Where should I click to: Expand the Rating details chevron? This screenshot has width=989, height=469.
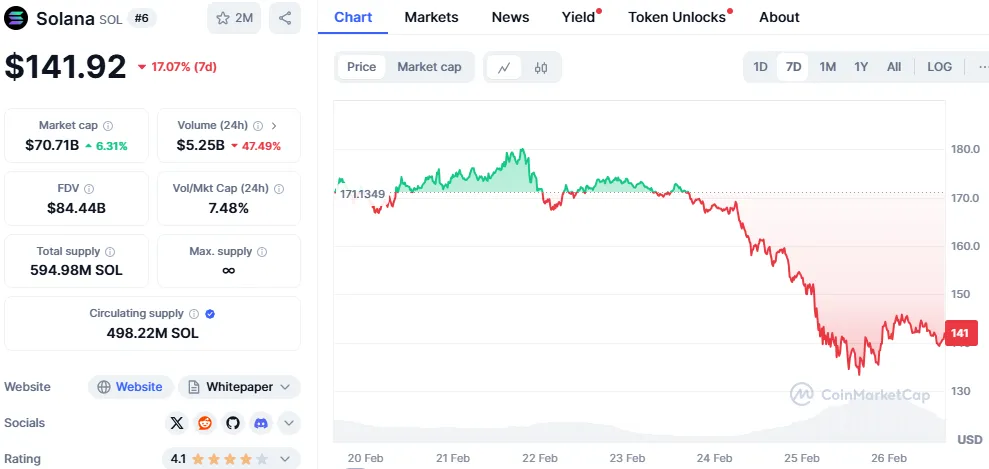(x=288, y=459)
